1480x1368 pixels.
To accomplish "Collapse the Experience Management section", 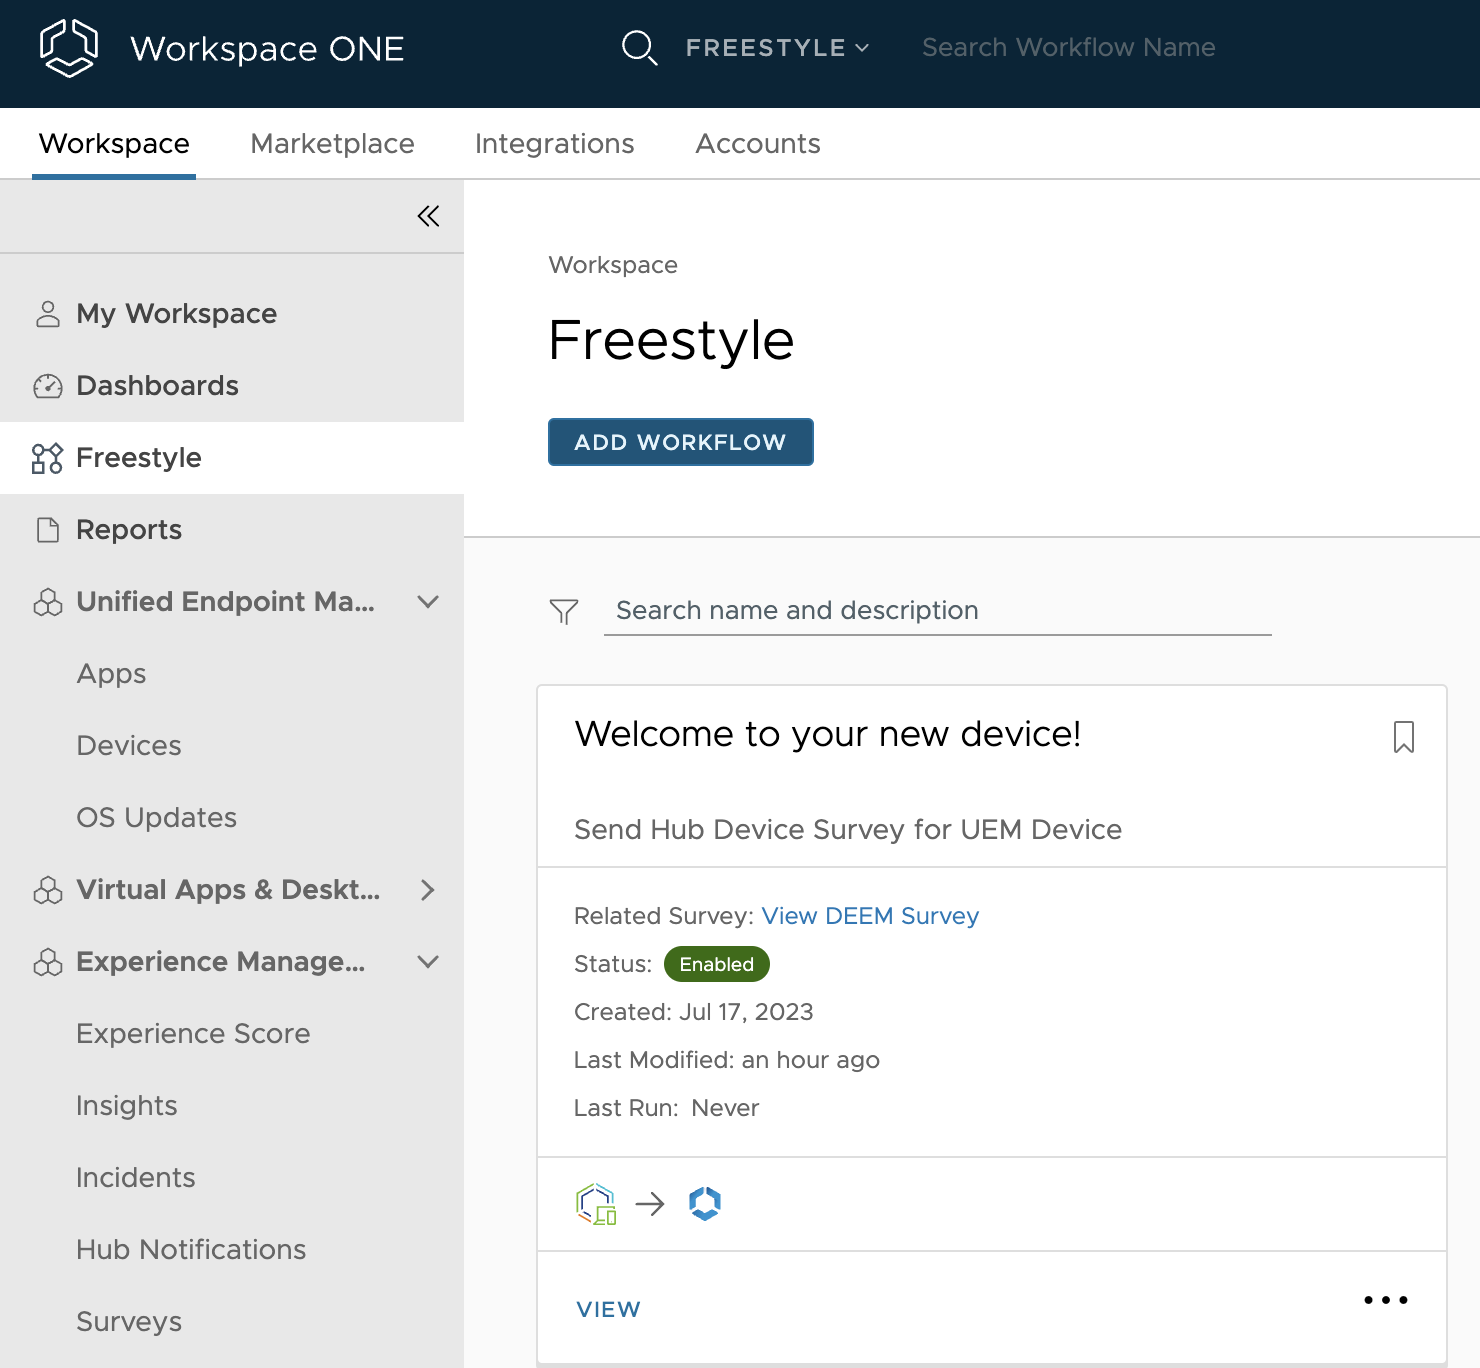I will pos(428,962).
